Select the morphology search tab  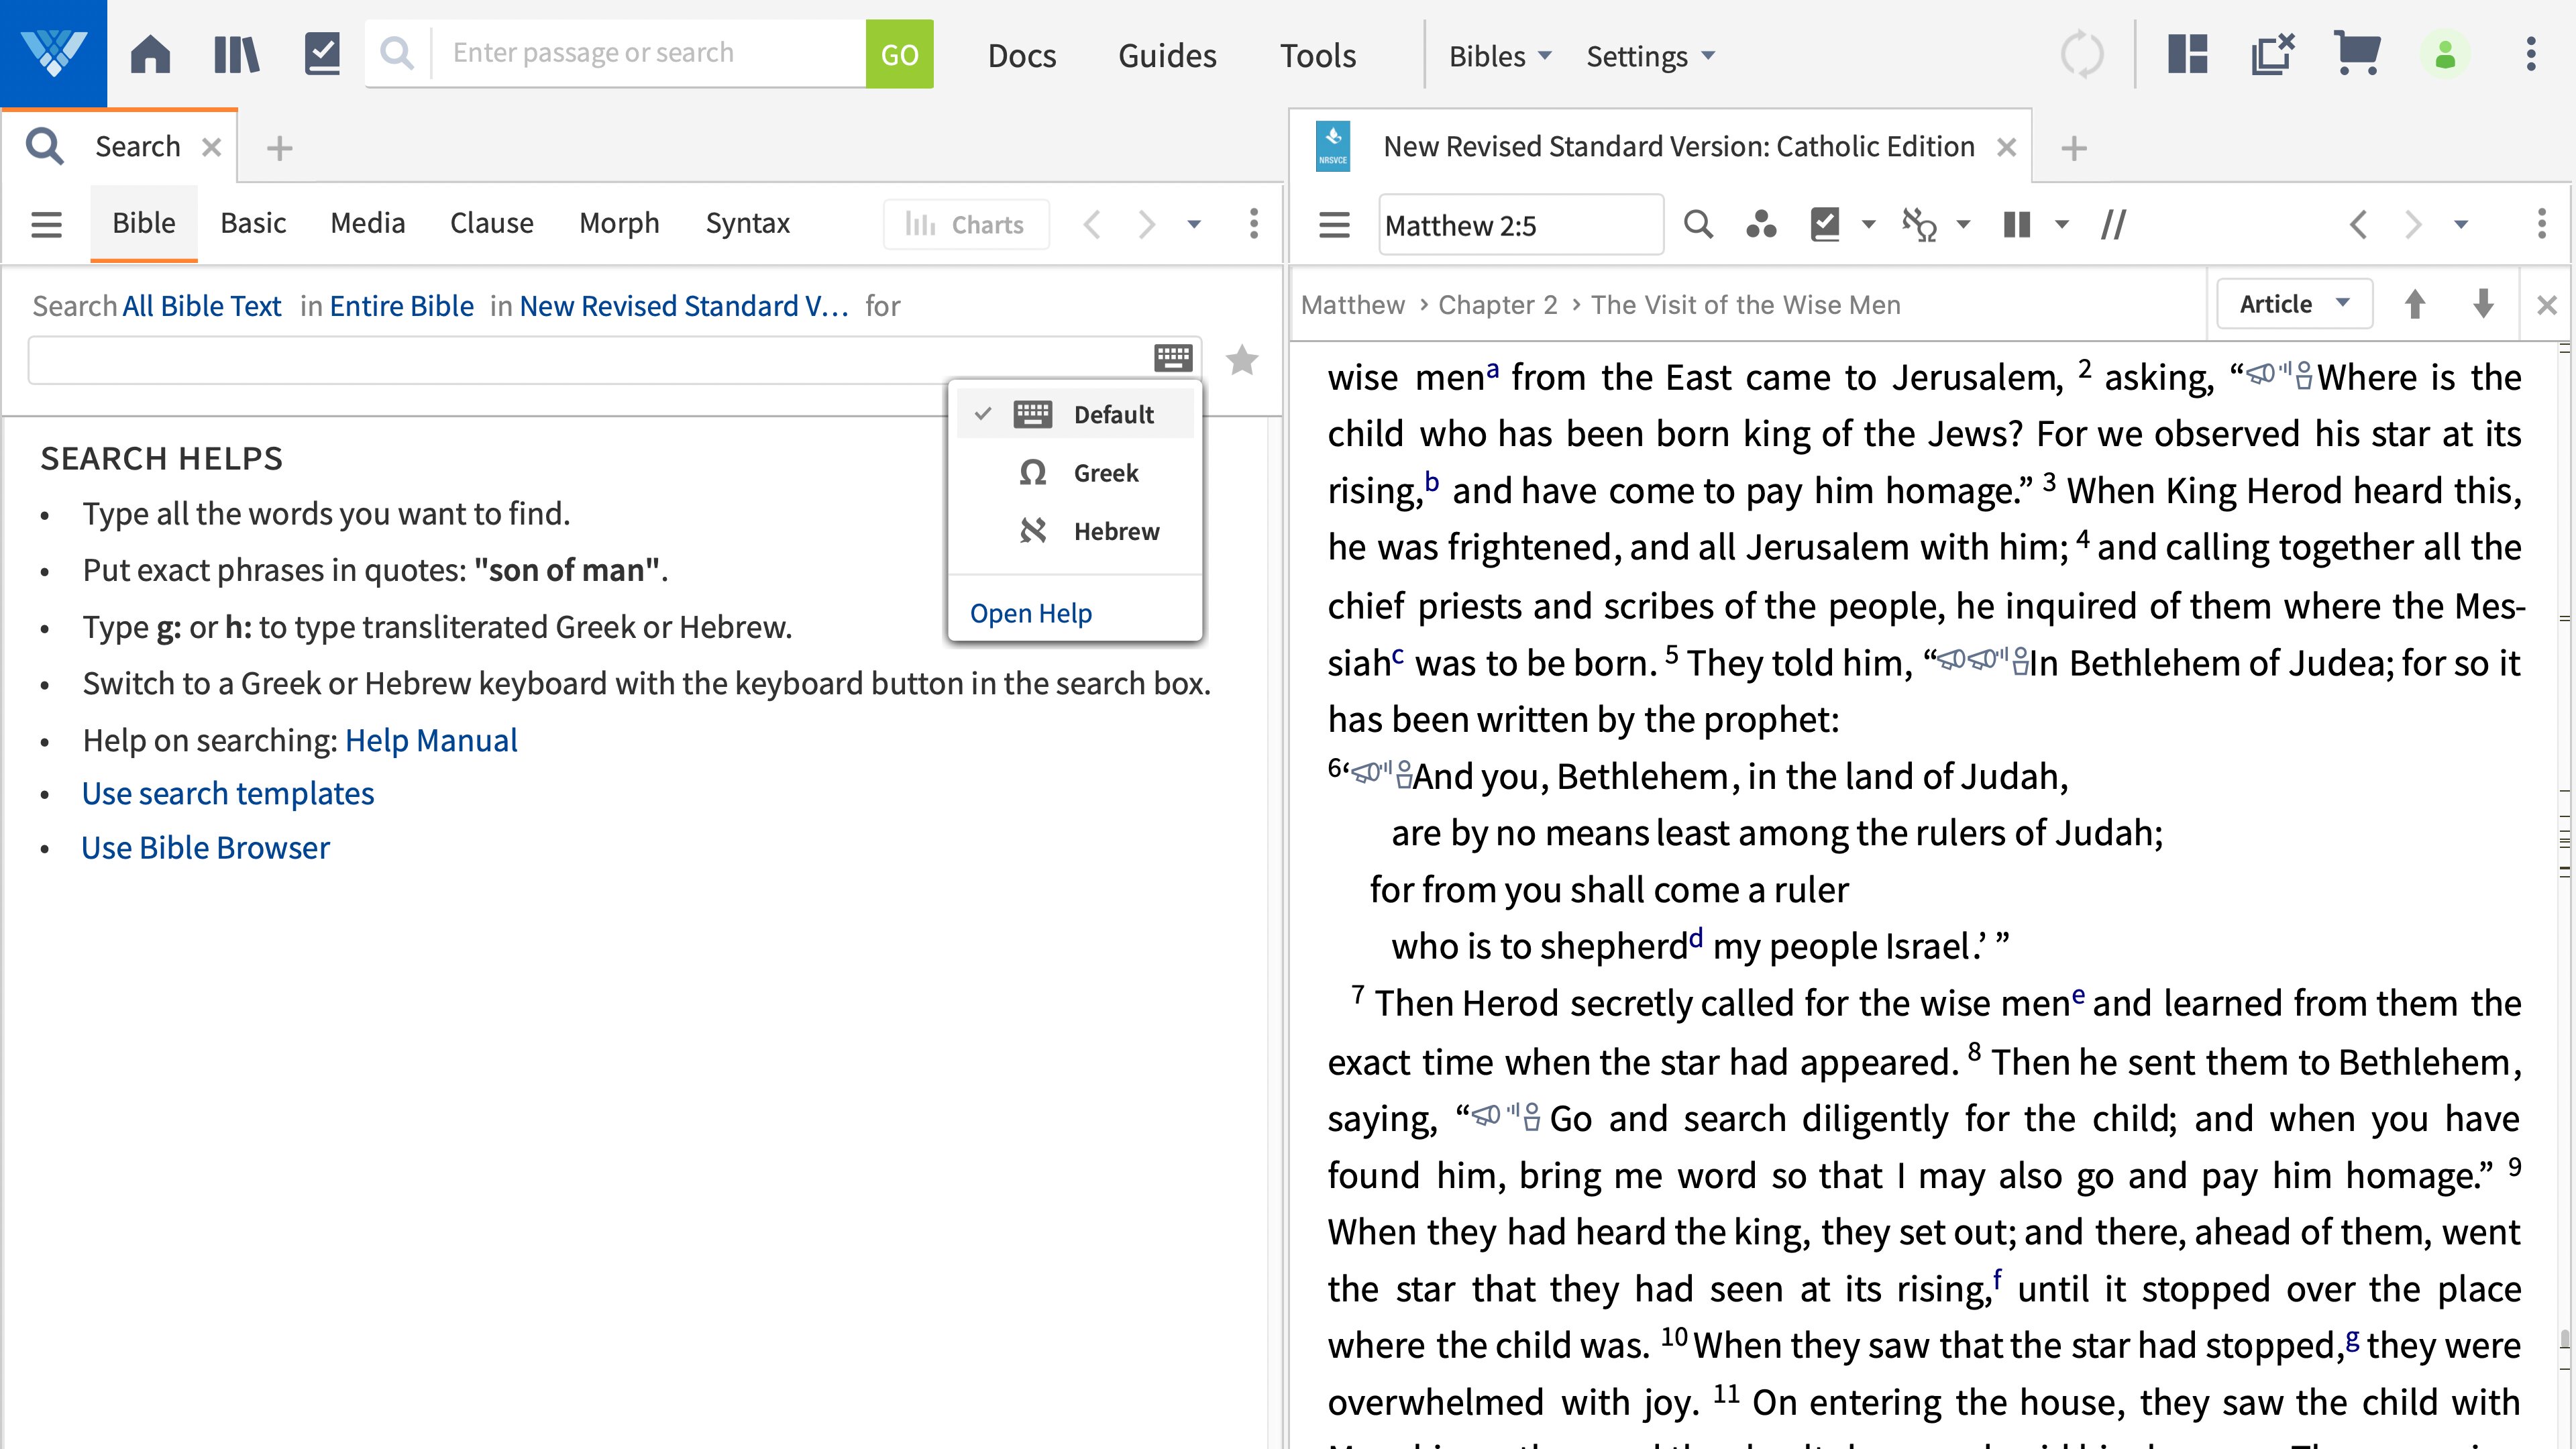pyautogui.click(x=617, y=223)
